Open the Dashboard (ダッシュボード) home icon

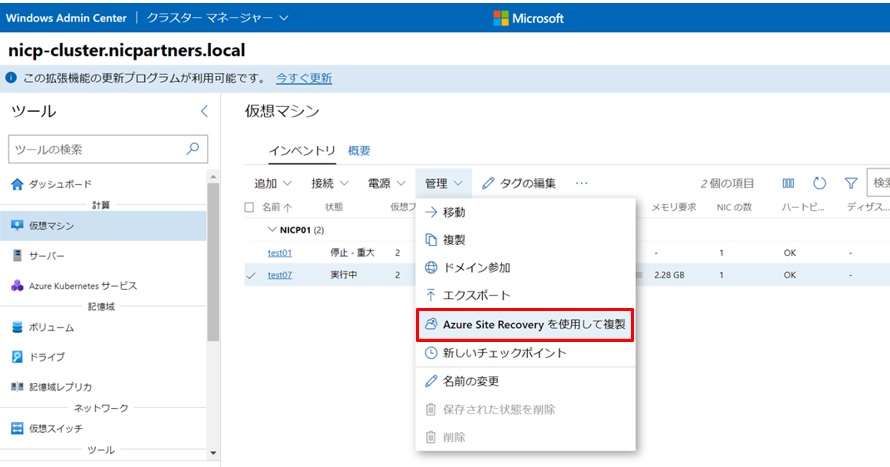click(x=17, y=184)
